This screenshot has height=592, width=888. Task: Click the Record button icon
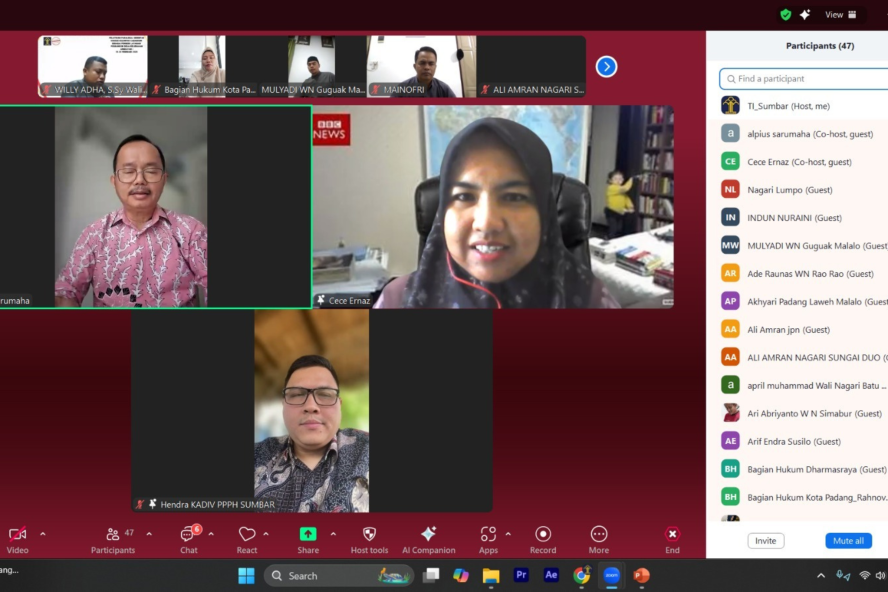(543, 535)
